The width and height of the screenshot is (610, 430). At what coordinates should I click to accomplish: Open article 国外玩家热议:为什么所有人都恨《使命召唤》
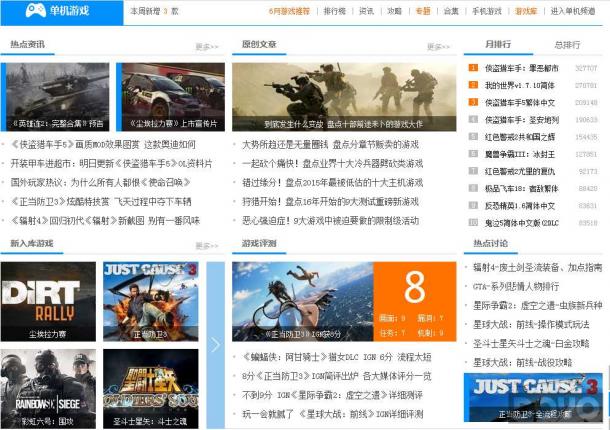point(101,183)
